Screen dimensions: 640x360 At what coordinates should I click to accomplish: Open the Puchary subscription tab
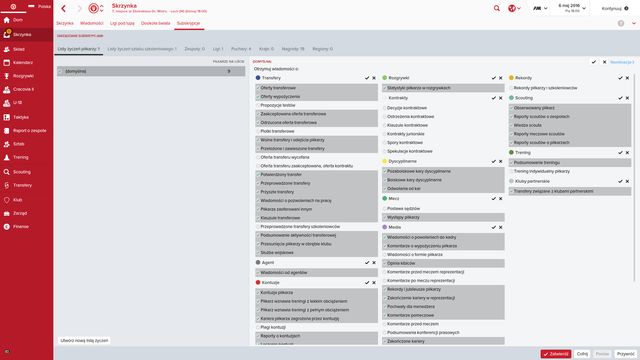coord(241,49)
